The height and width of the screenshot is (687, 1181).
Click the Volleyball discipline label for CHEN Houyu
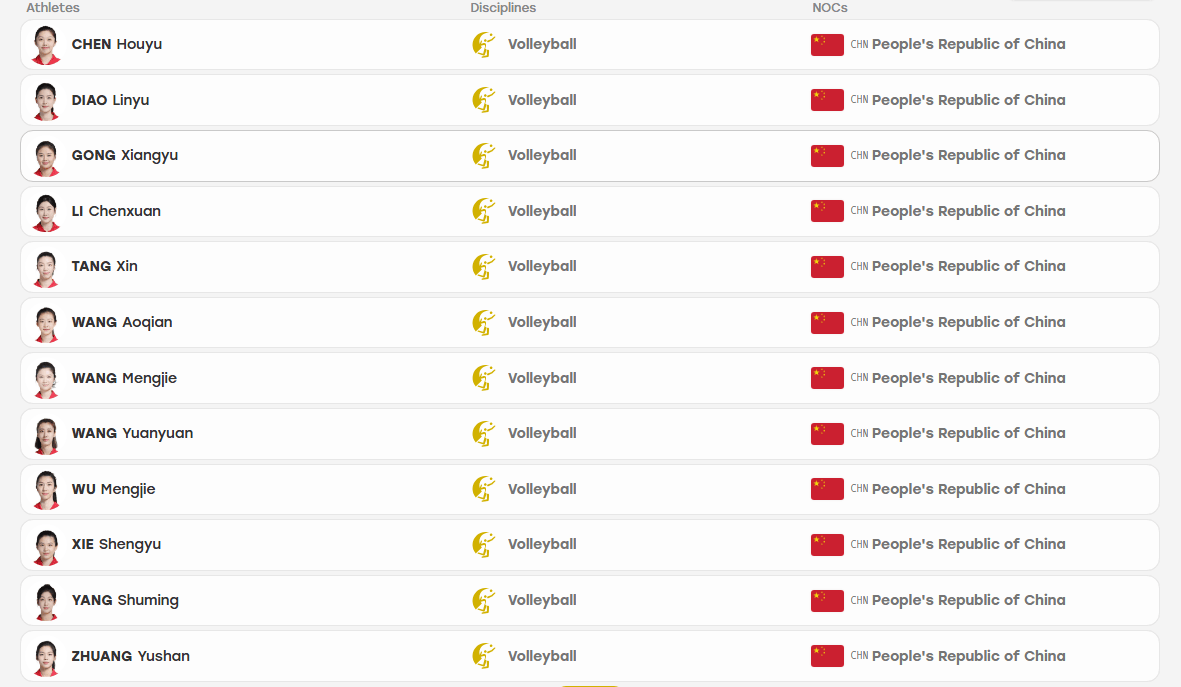[542, 44]
